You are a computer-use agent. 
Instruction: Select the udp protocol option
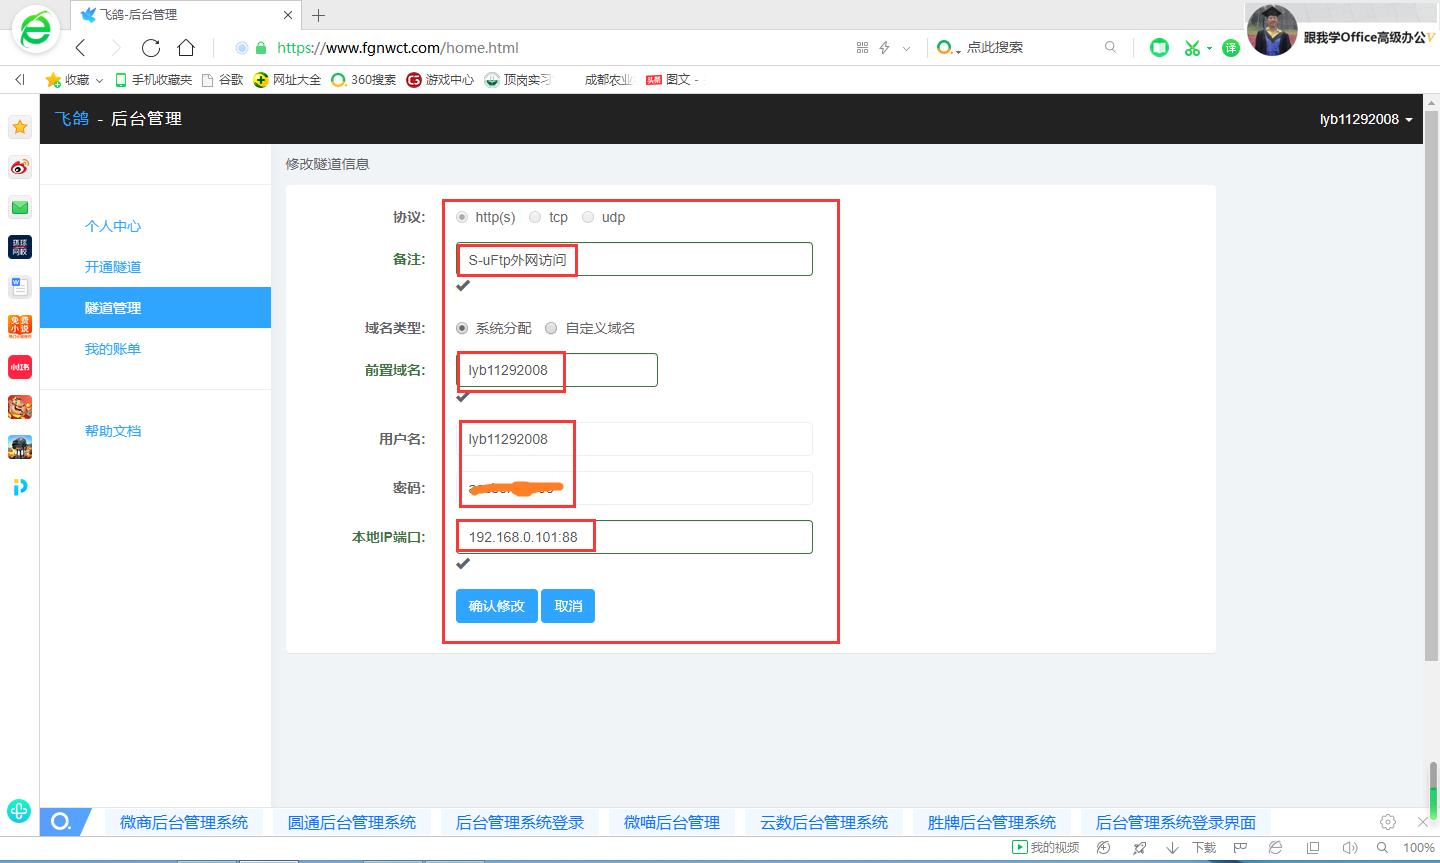[588, 217]
